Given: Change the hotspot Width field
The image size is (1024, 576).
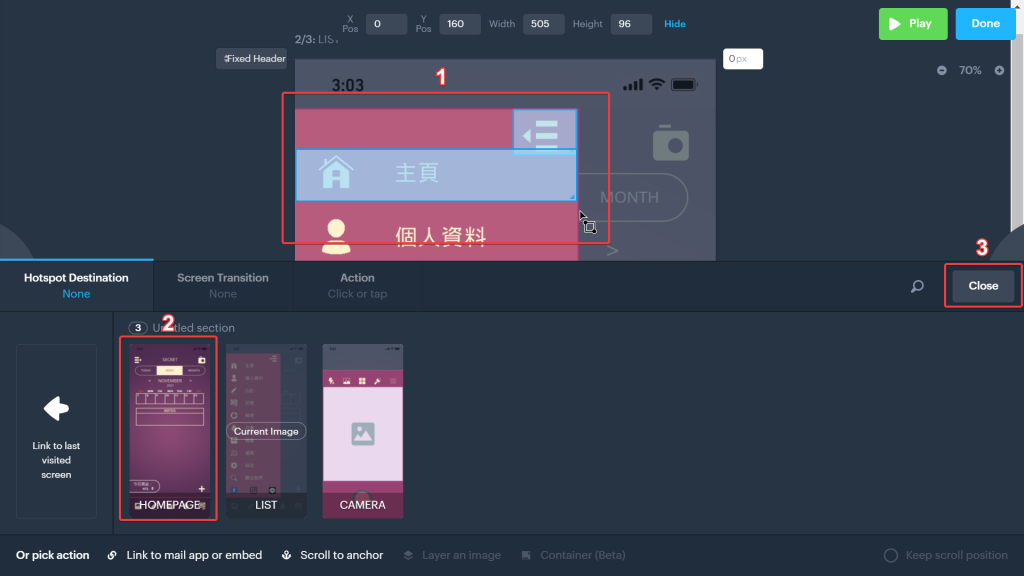Looking at the screenshot, I should point(543,24).
